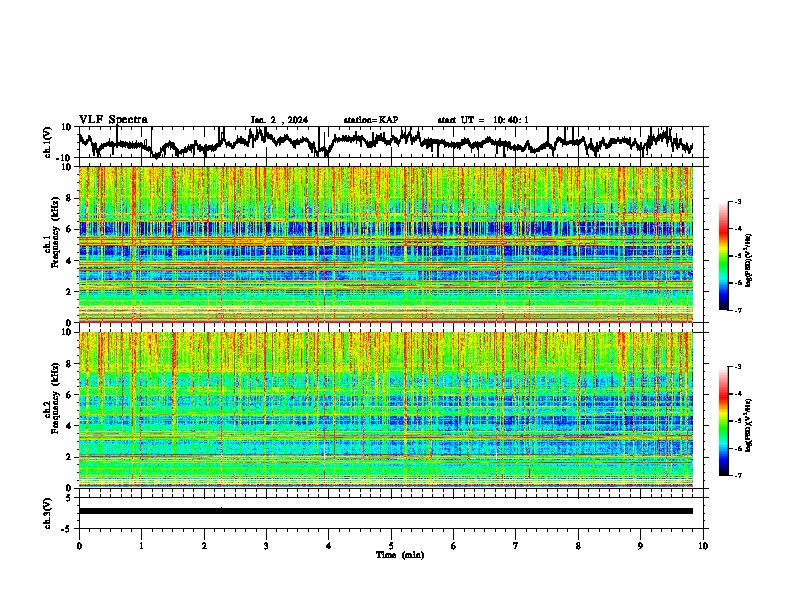The height and width of the screenshot is (612, 792).
Task: Click the "5" tick on the ch.3(V) axis
Action: 70,498
